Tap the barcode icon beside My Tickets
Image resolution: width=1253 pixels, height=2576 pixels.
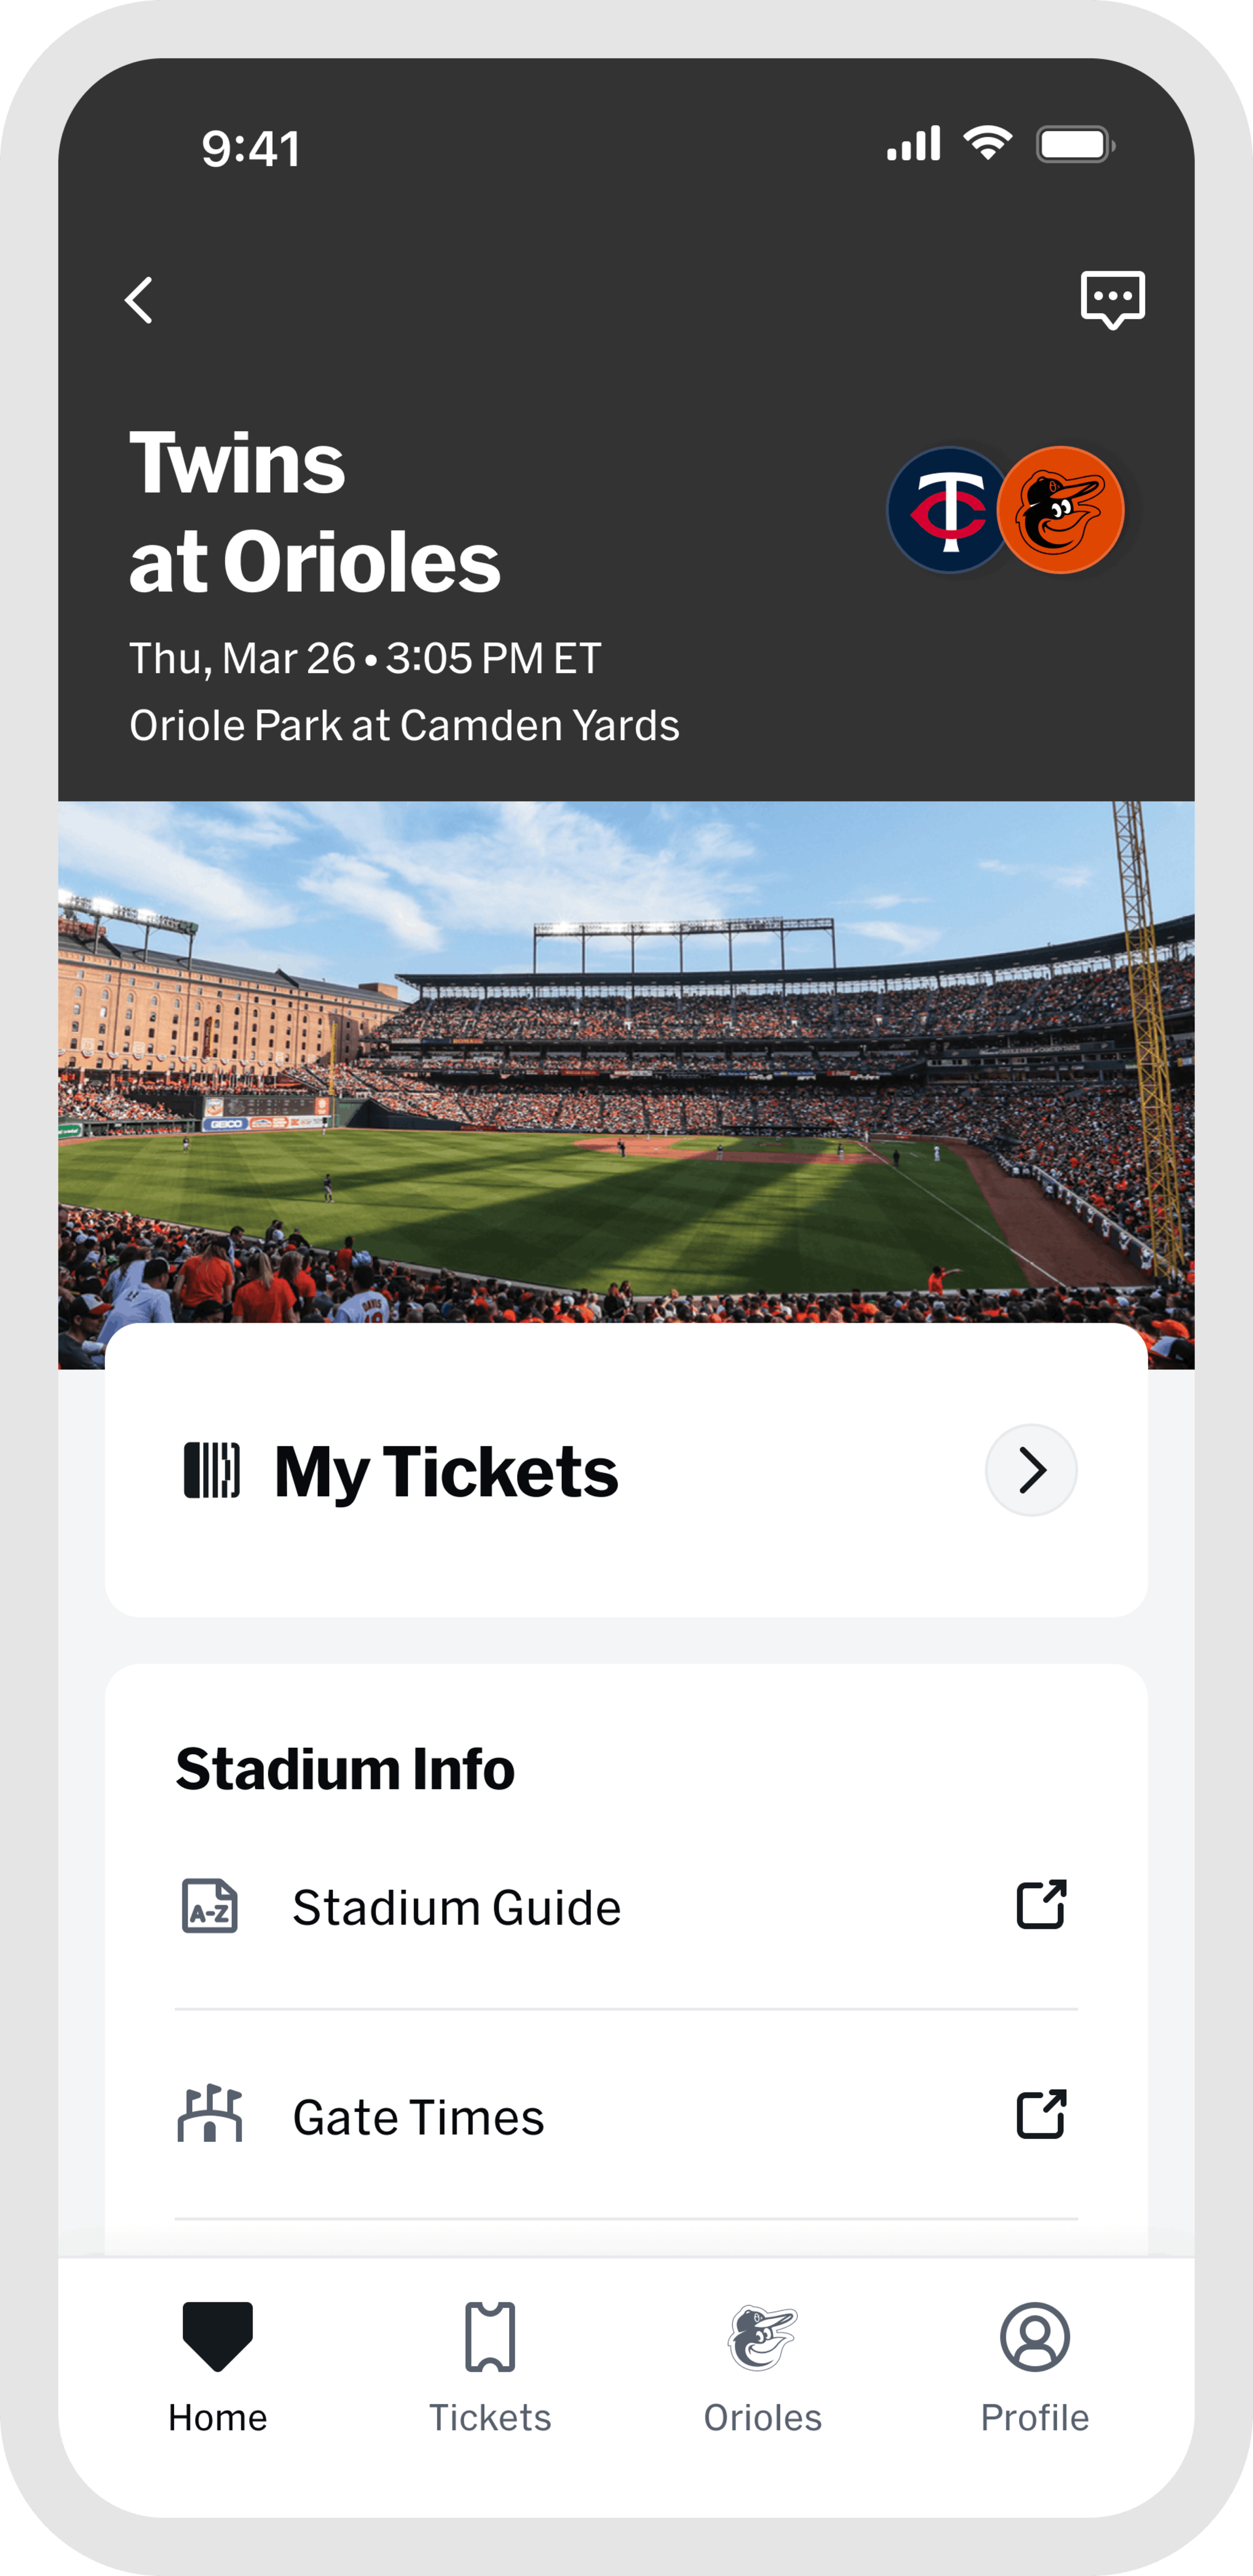pos(212,1470)
